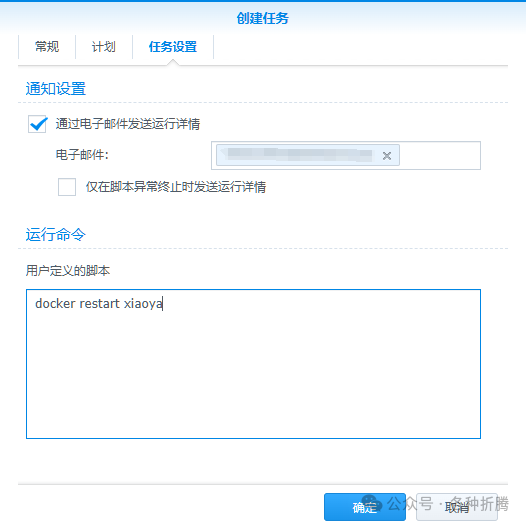Click the 创建任务 dialog title

[x=263, y=18]
